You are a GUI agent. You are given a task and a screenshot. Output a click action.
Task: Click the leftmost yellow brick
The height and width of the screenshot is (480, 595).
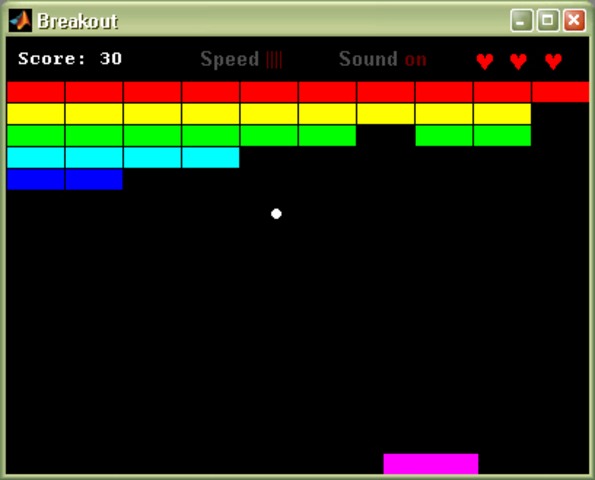point(36,114)
